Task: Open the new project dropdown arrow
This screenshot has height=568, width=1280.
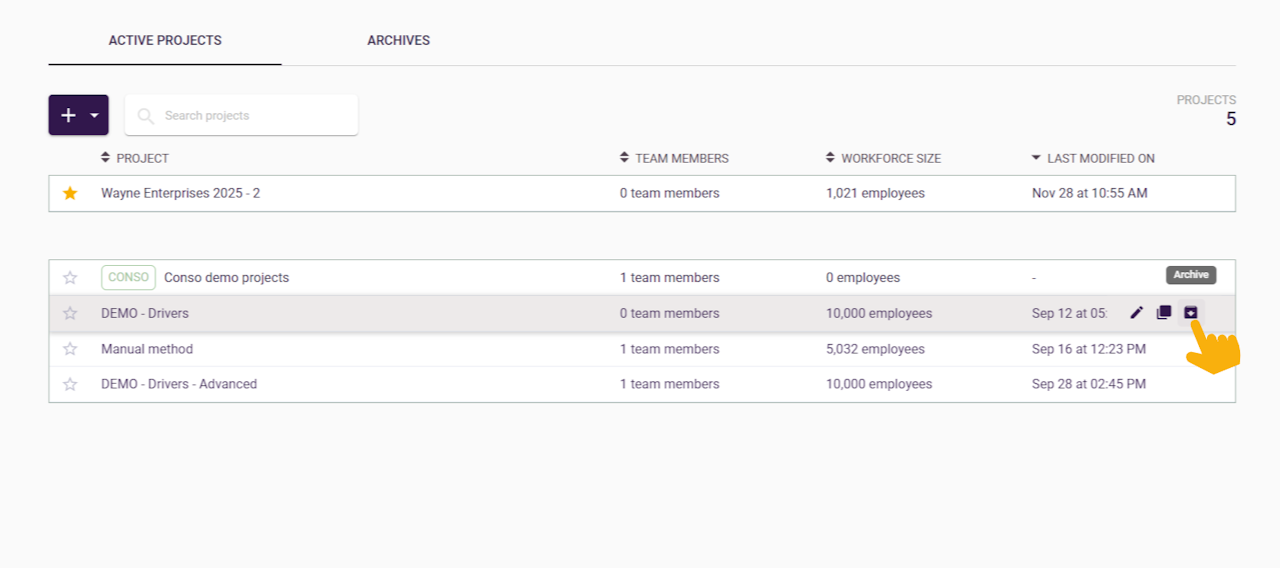Action: point(95,115)
